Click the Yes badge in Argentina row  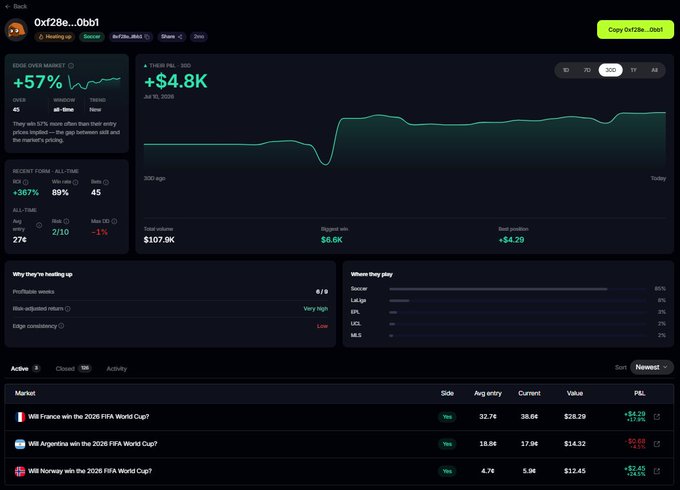point(447,444)
